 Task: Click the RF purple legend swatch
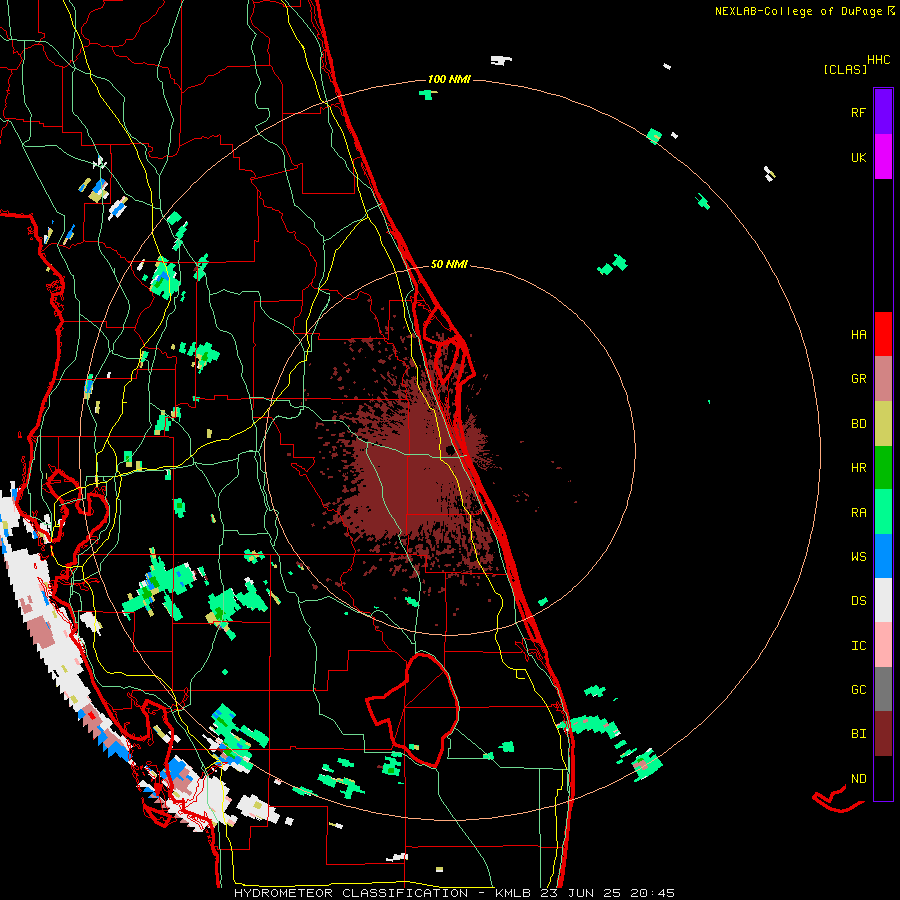[883, 111]
